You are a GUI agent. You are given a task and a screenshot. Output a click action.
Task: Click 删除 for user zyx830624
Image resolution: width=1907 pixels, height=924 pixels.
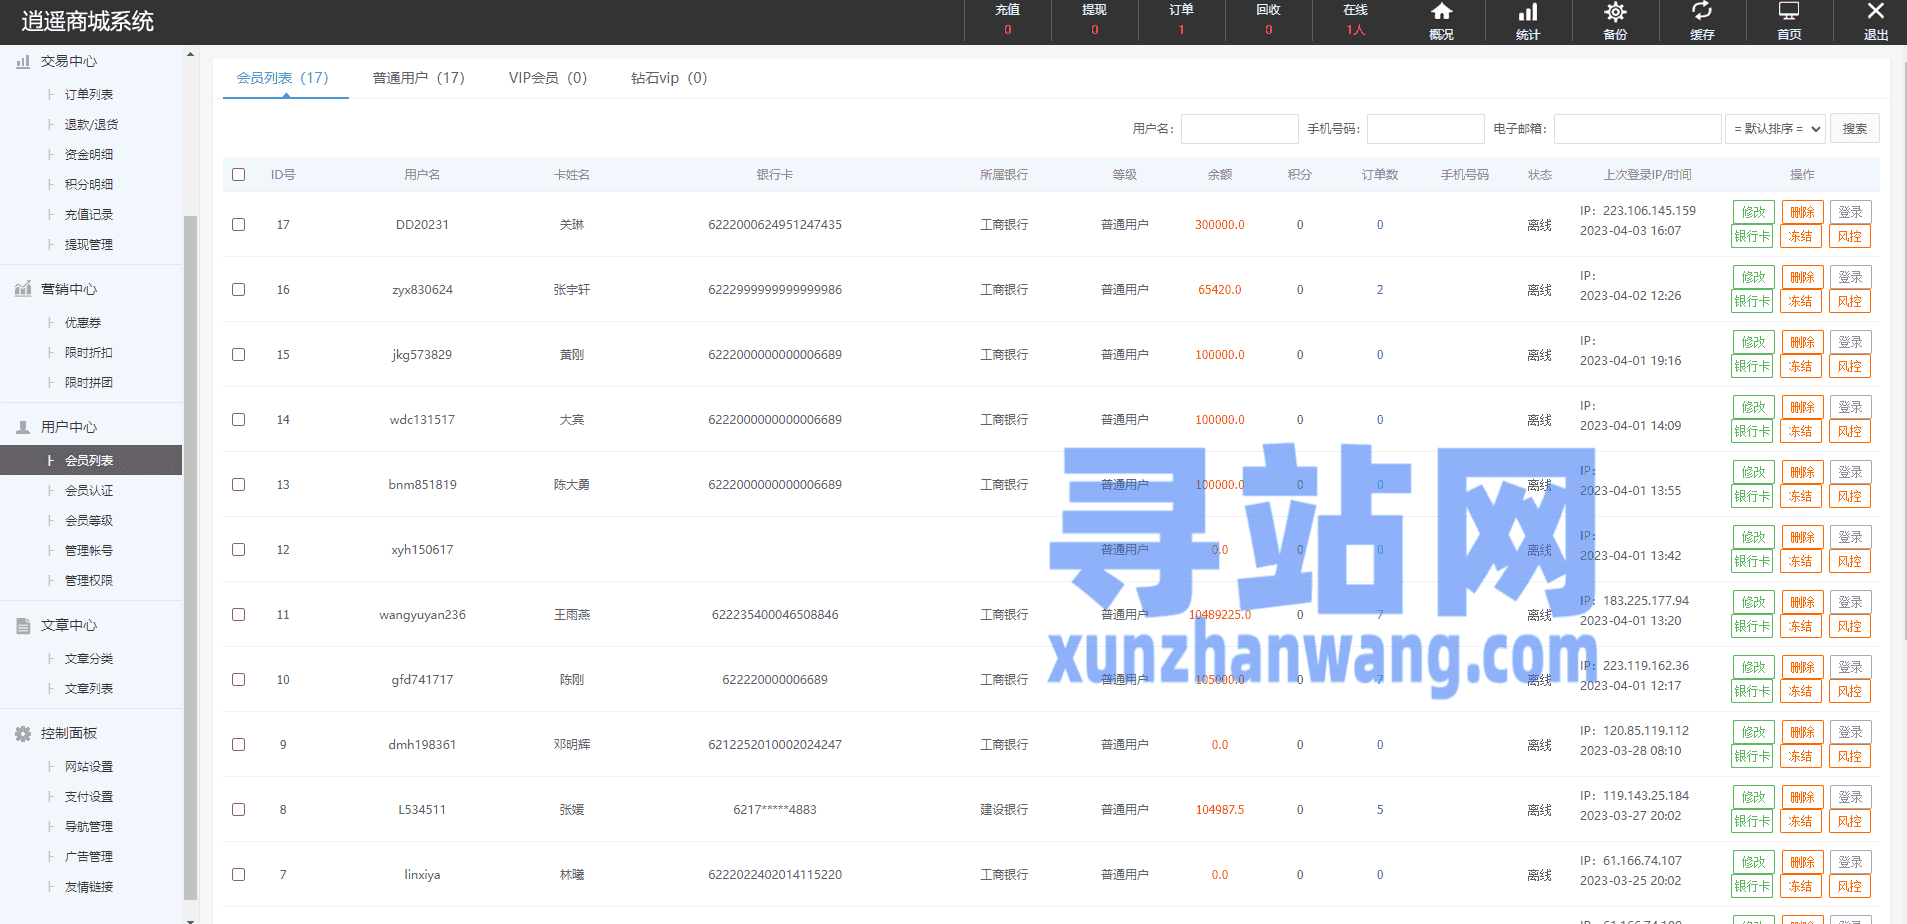1802,277
